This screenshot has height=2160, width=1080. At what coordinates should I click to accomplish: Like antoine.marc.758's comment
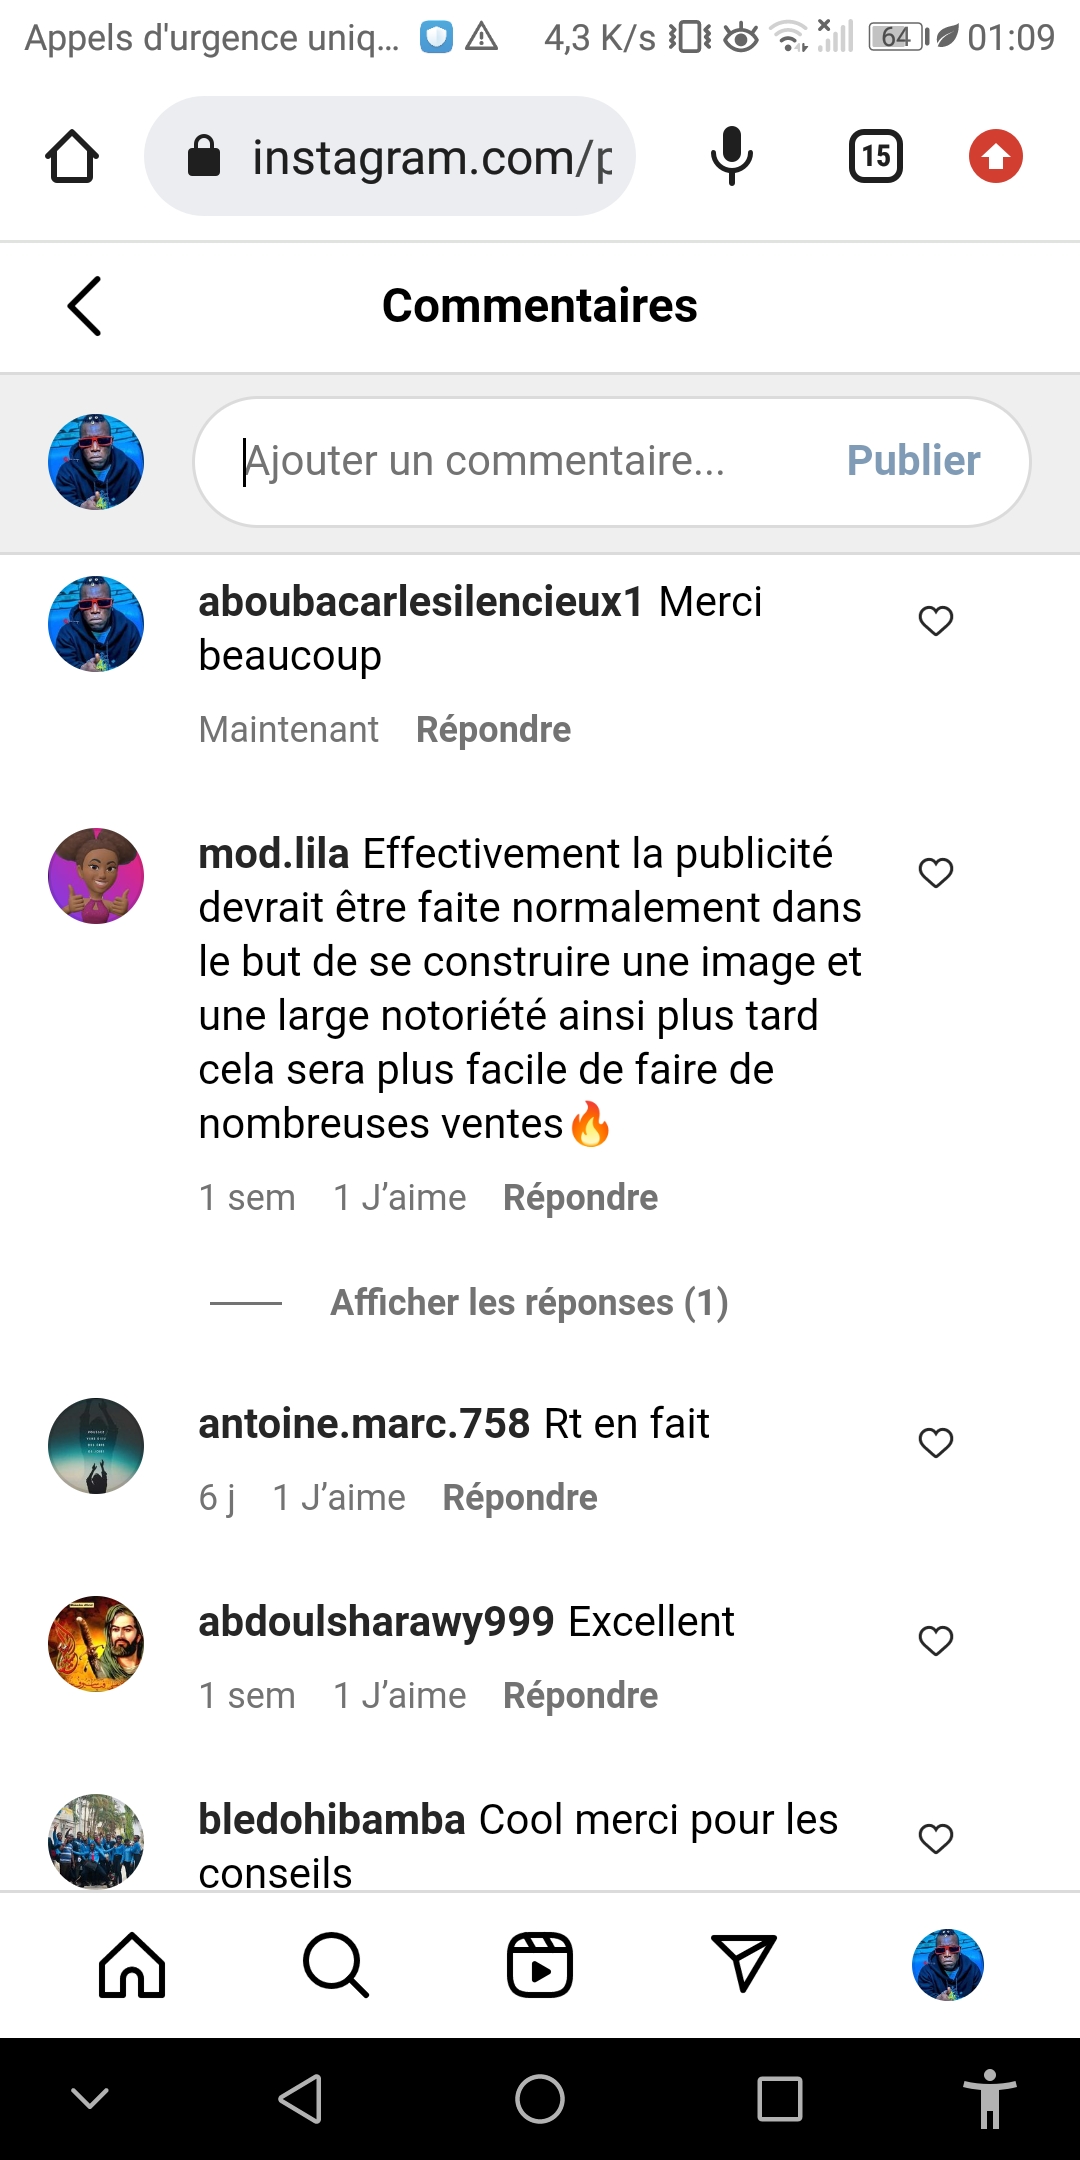click(936, 1443)
